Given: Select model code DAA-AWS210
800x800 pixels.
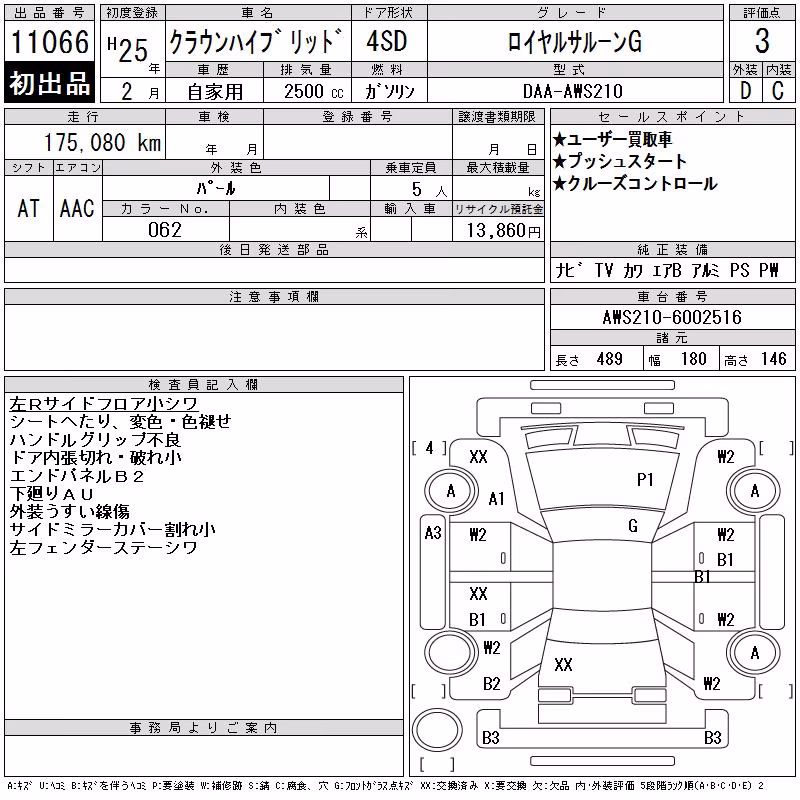Looking at the screenshot, I should point(573,91).
